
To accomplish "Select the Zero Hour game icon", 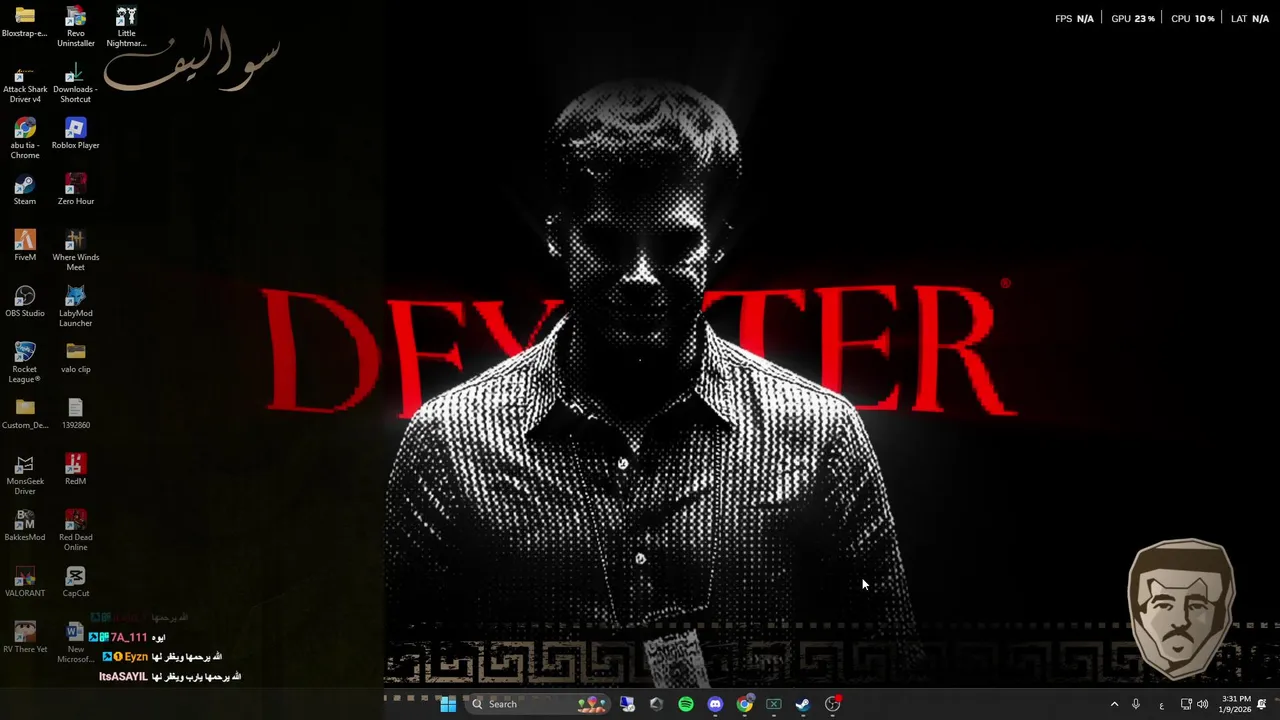I will click(x=76, y=190).
